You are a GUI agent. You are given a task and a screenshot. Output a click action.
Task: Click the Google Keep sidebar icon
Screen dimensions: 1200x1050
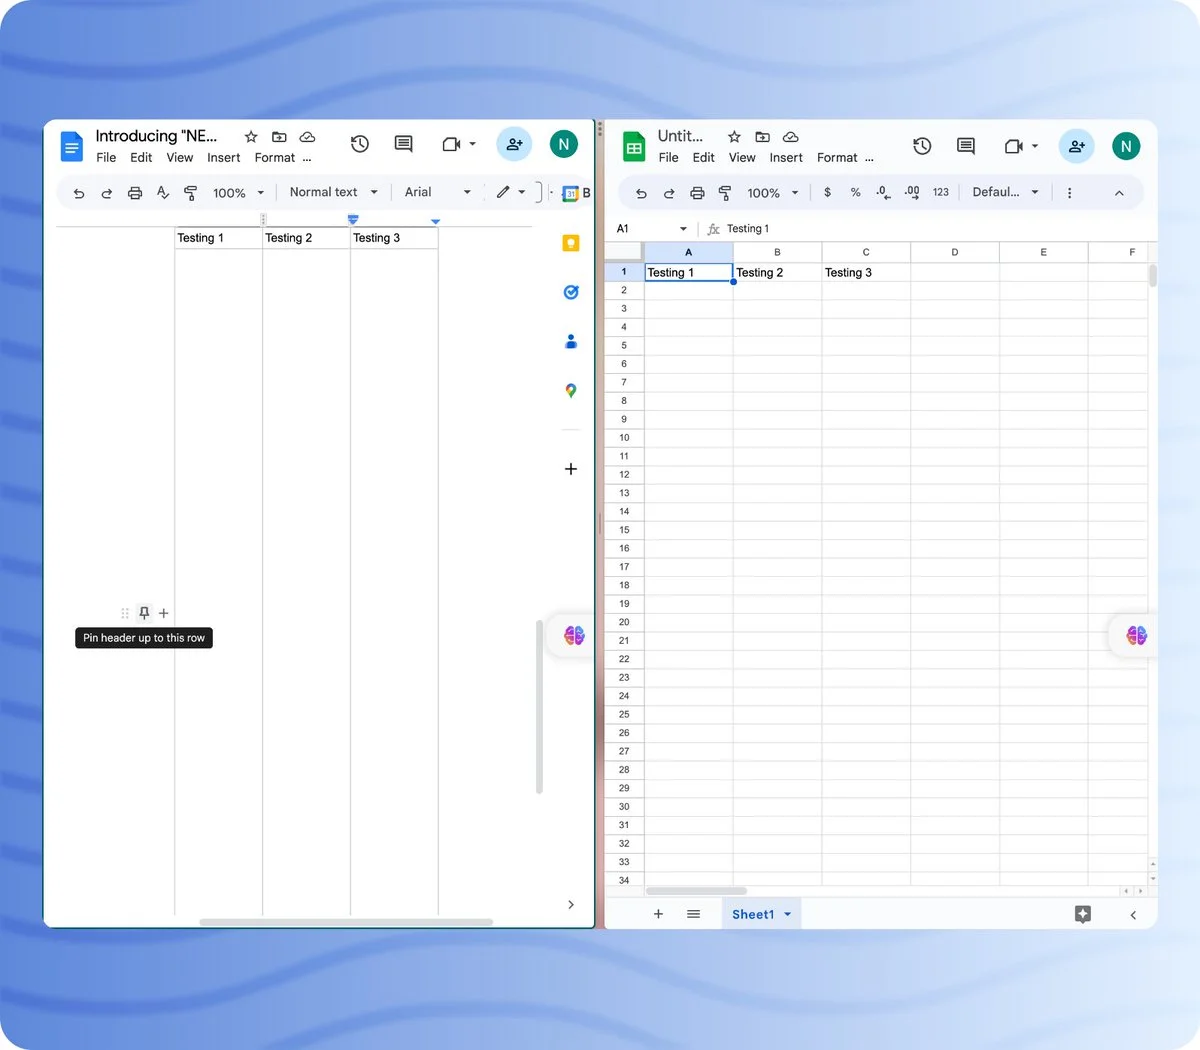[x=571, y=243]
